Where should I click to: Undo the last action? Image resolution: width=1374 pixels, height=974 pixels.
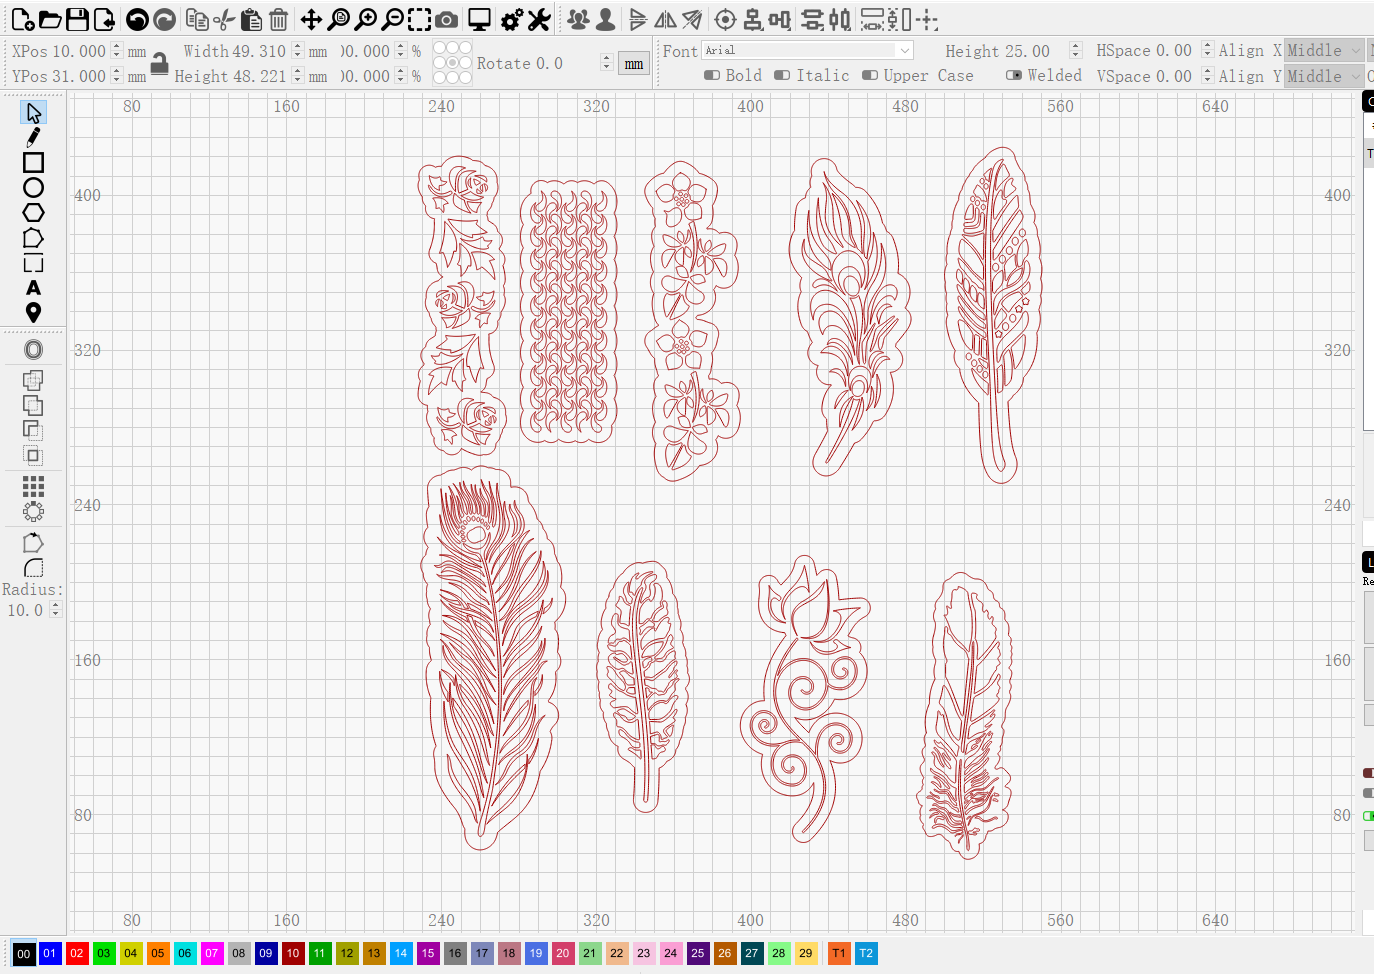137,18
